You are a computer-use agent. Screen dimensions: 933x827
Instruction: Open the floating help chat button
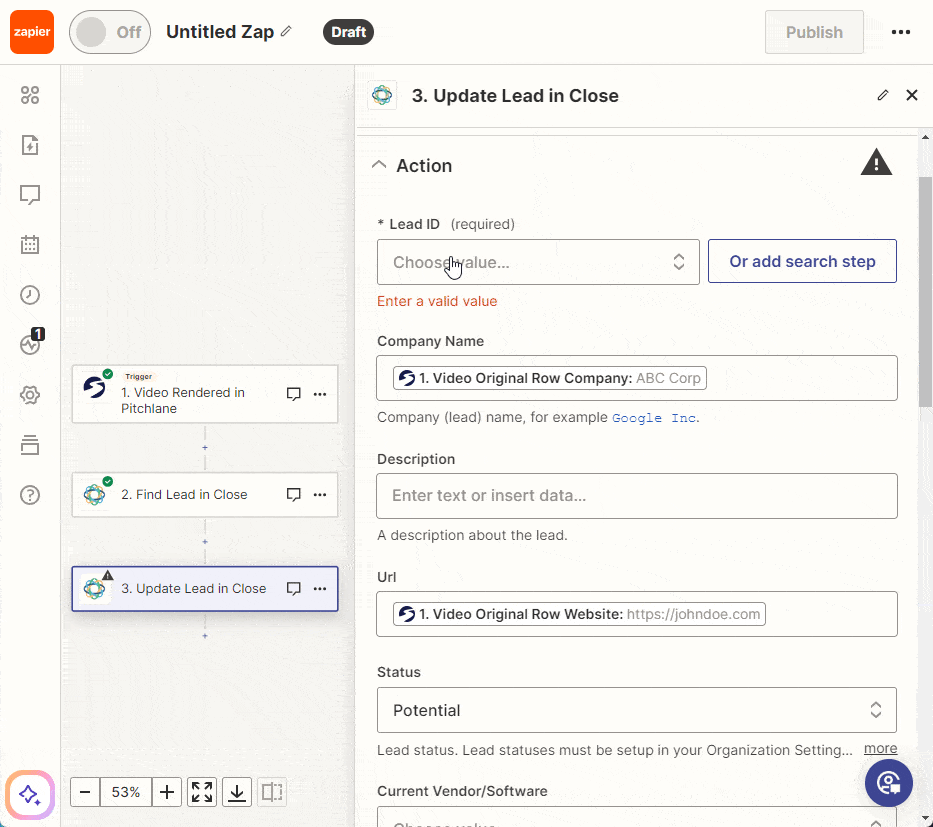click(888, 782)
